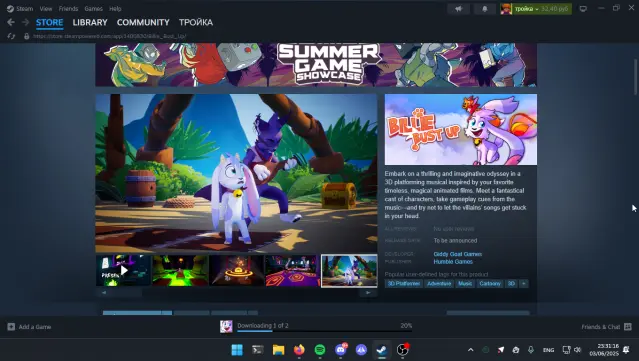Select the dark spotlight screenshot thumbnail
Viewport: 639px width, 361px height.
[x=236, y=271]
